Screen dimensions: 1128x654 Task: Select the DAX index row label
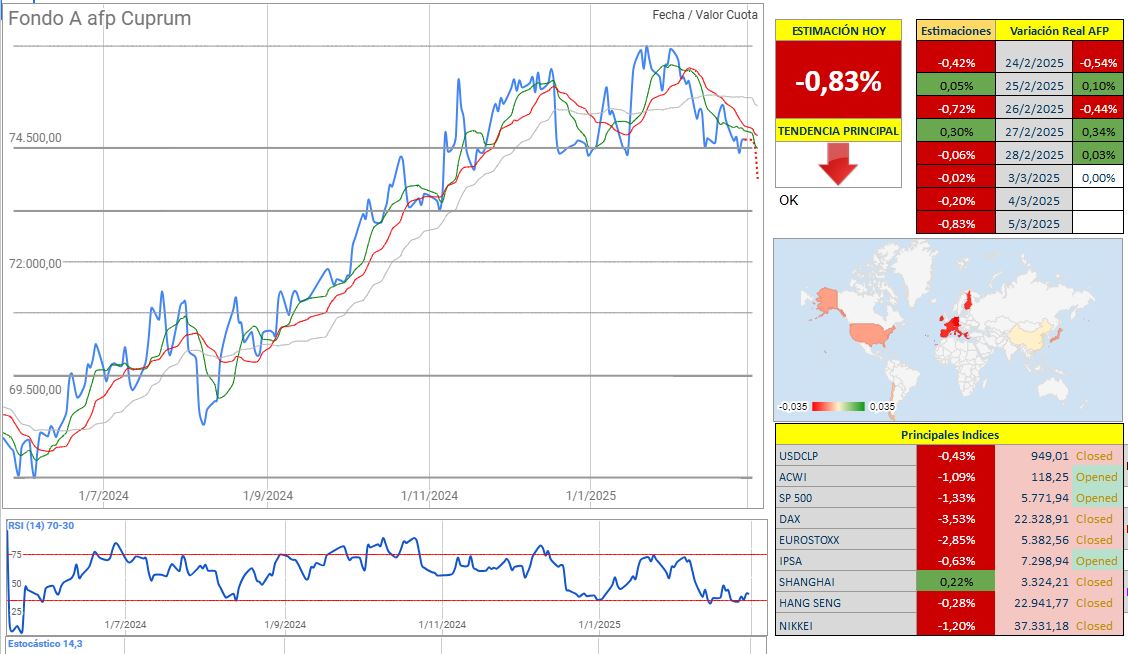coord(845,519)
